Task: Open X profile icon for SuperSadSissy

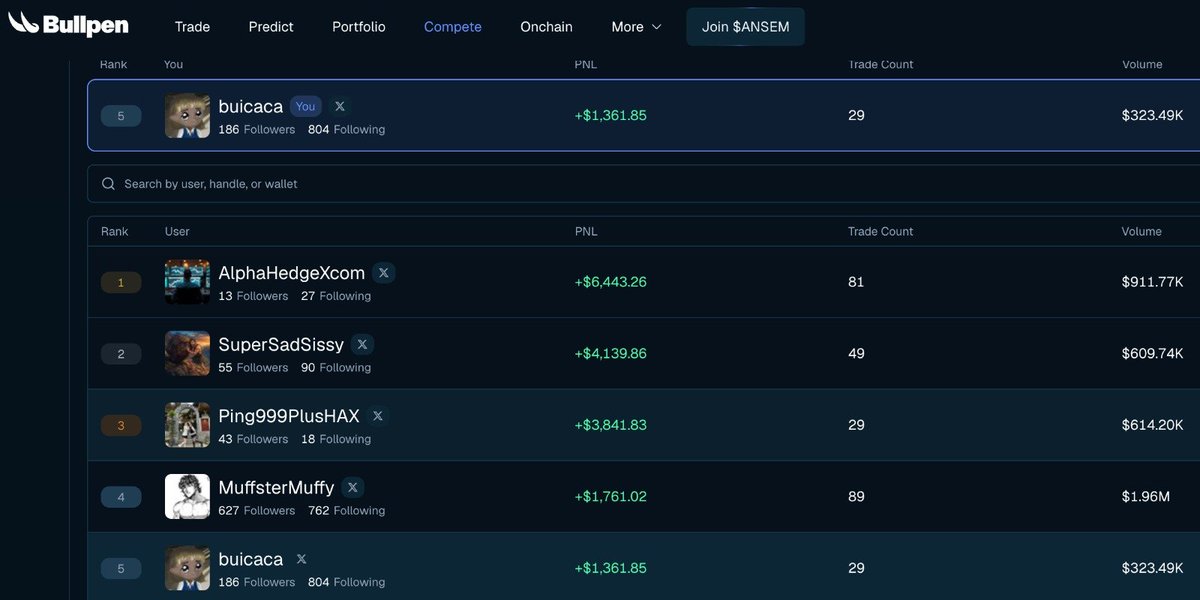Action: pyautogui.click(x=362, y=344)
